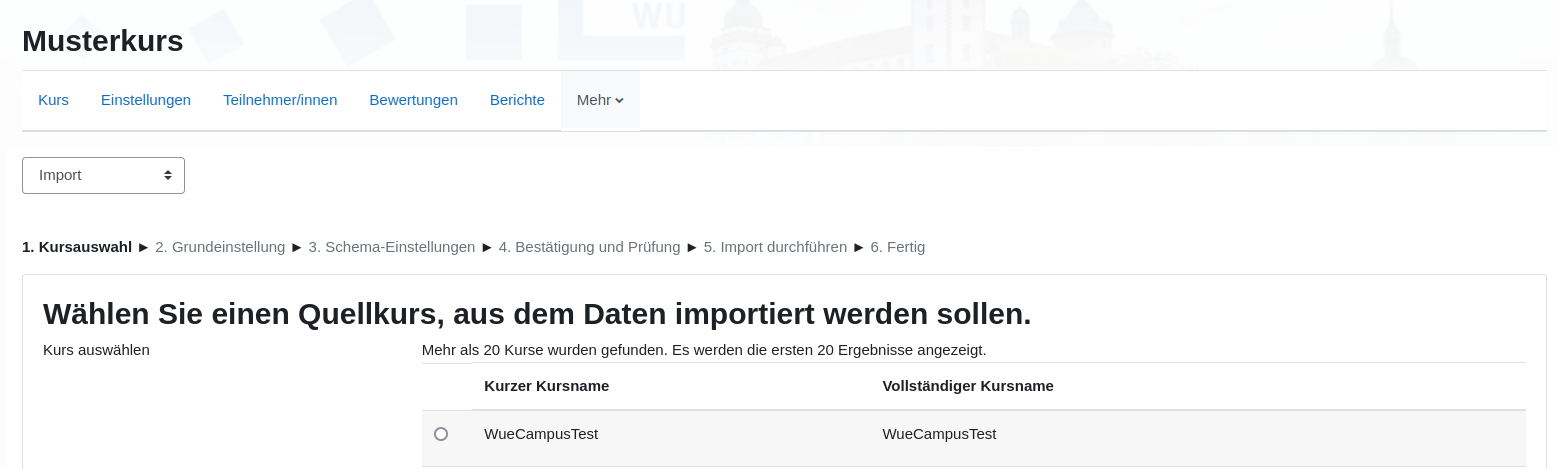Click the Kurzer Kursname column header

coord(546,386)
